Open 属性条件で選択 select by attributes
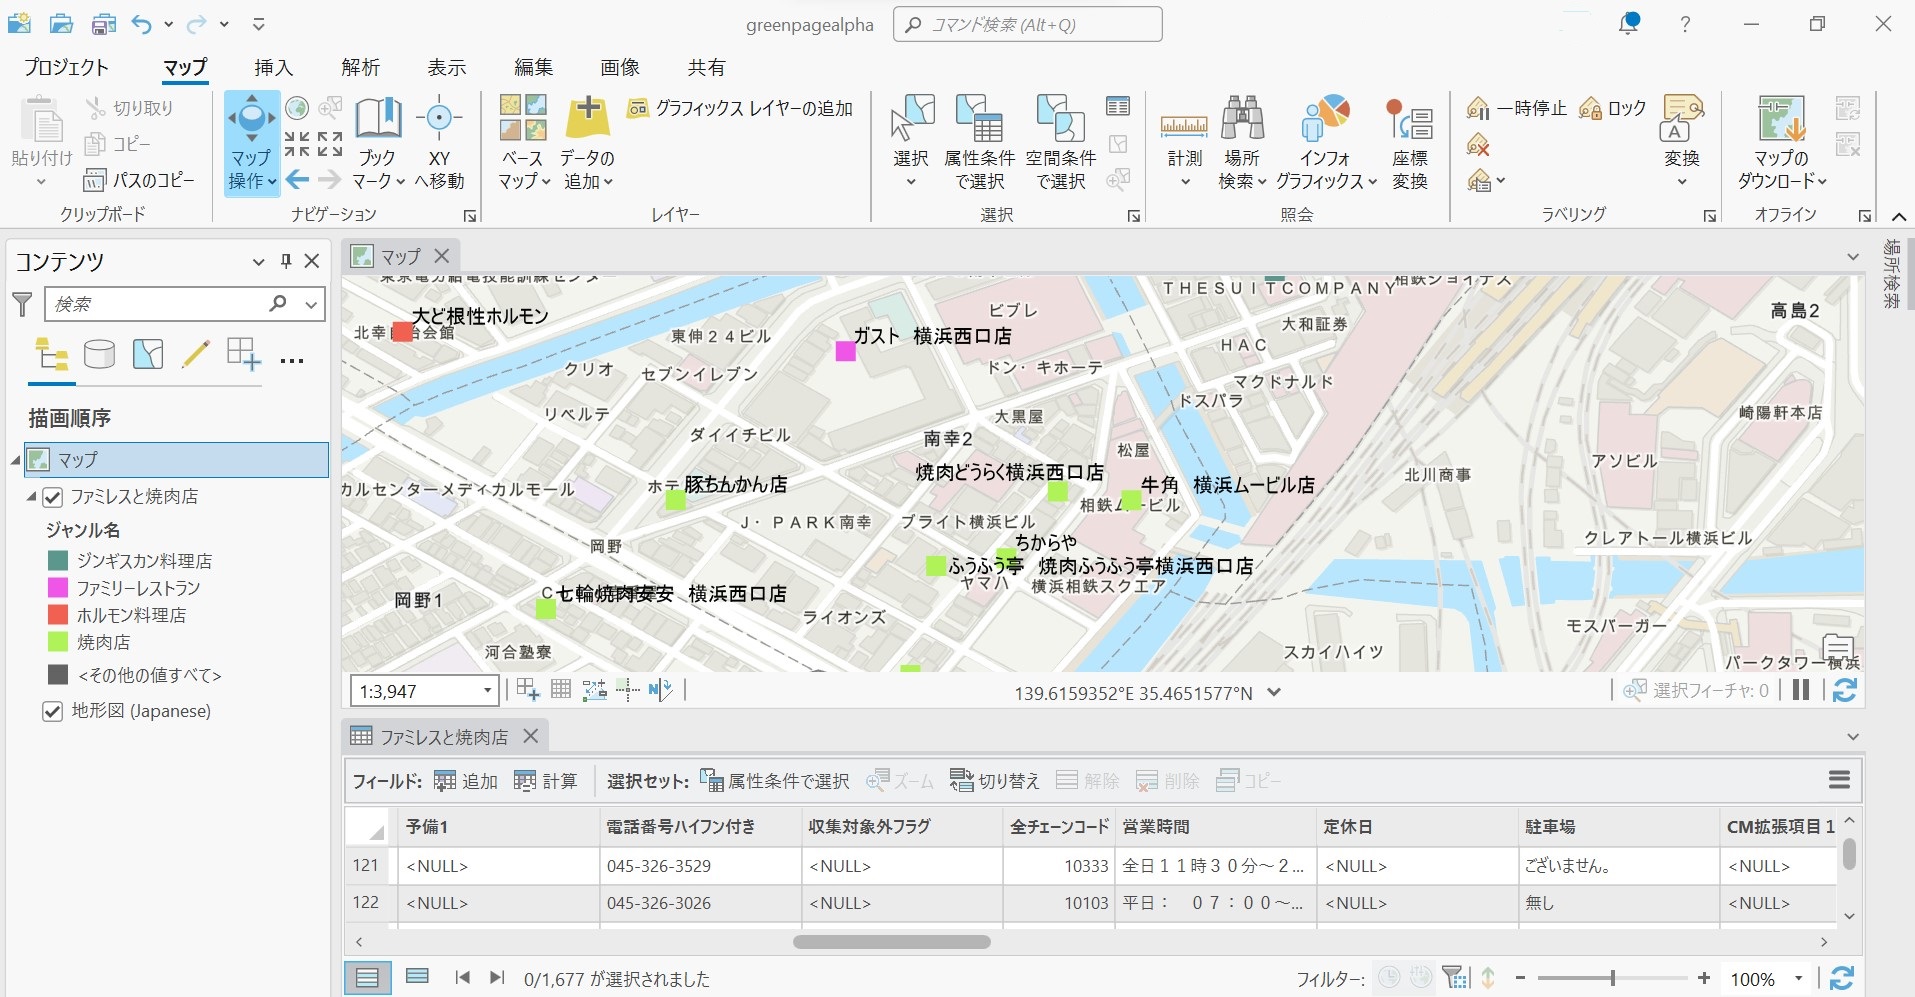 point(979,143)
